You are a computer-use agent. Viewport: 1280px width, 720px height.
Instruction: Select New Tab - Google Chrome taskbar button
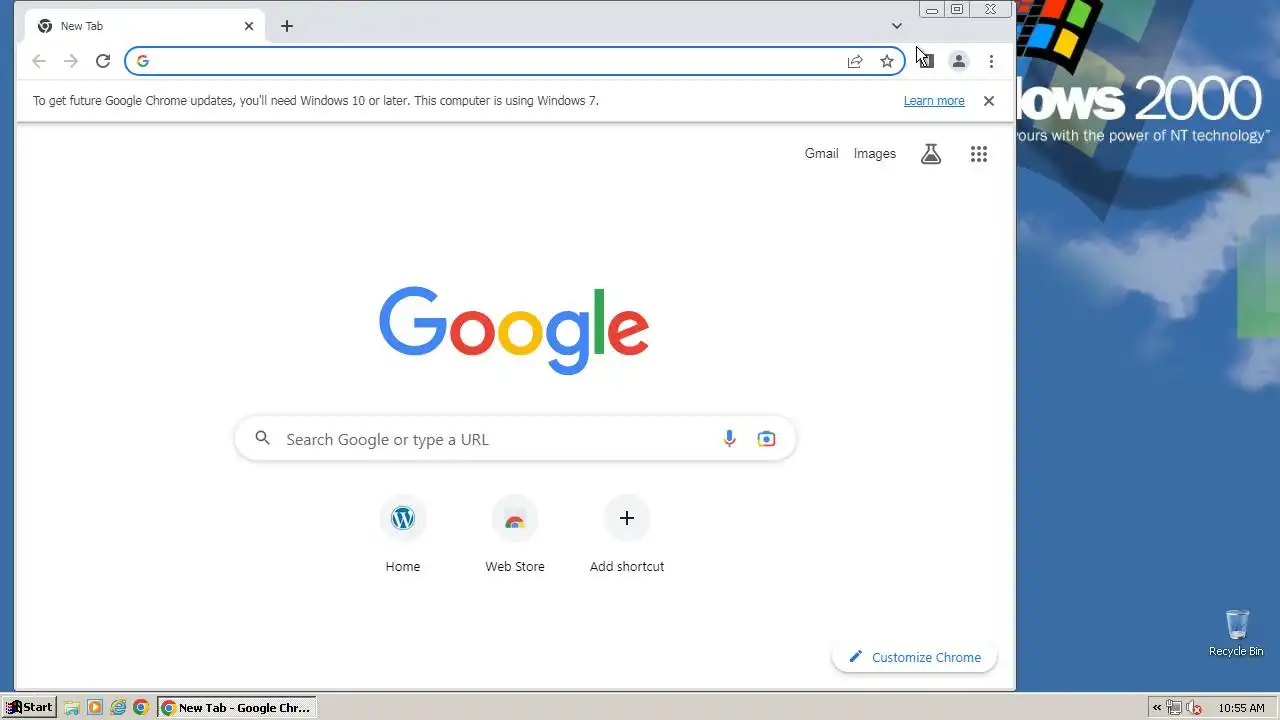(237, 707)
